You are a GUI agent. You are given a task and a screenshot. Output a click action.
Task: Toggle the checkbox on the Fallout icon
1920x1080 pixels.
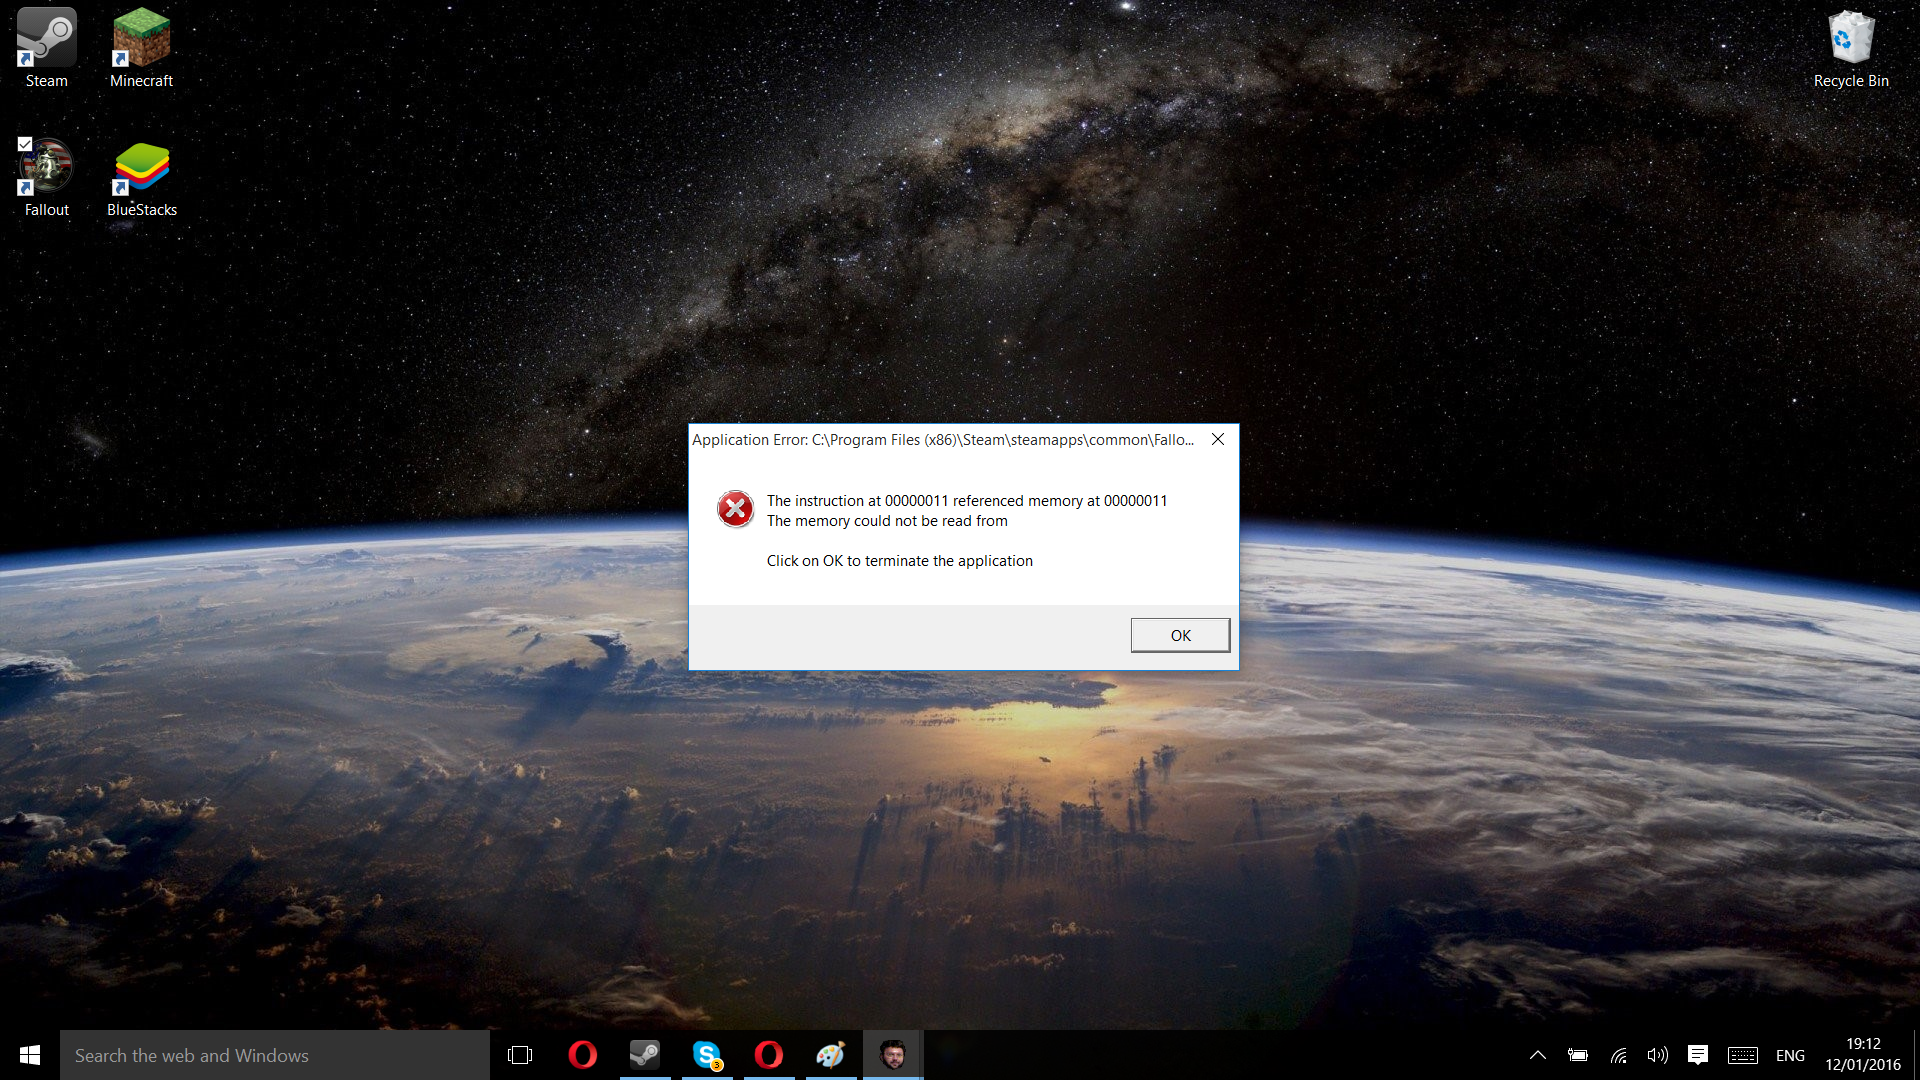pos(25,144)
